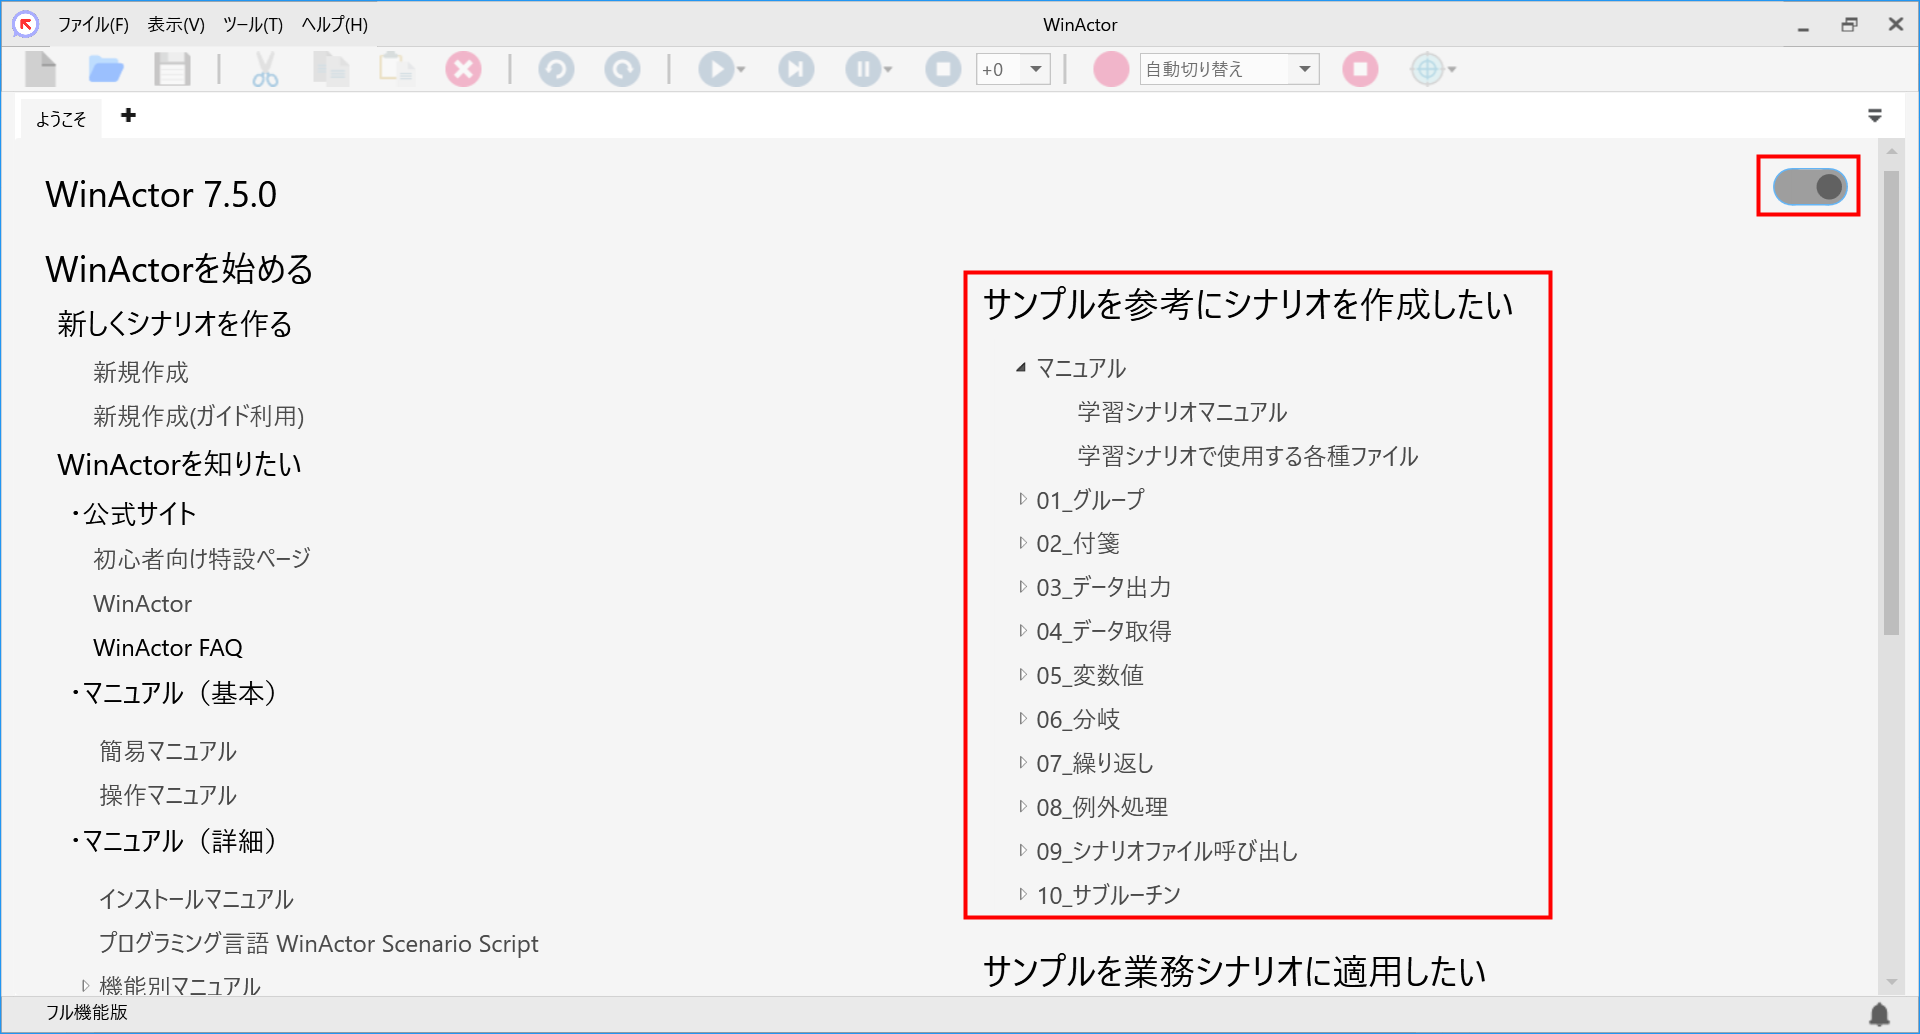Image resolution: width=1920 pixels, height=1034 pixels.
Task: Open the 操作マニュアル link
Action: click(168, 795)
